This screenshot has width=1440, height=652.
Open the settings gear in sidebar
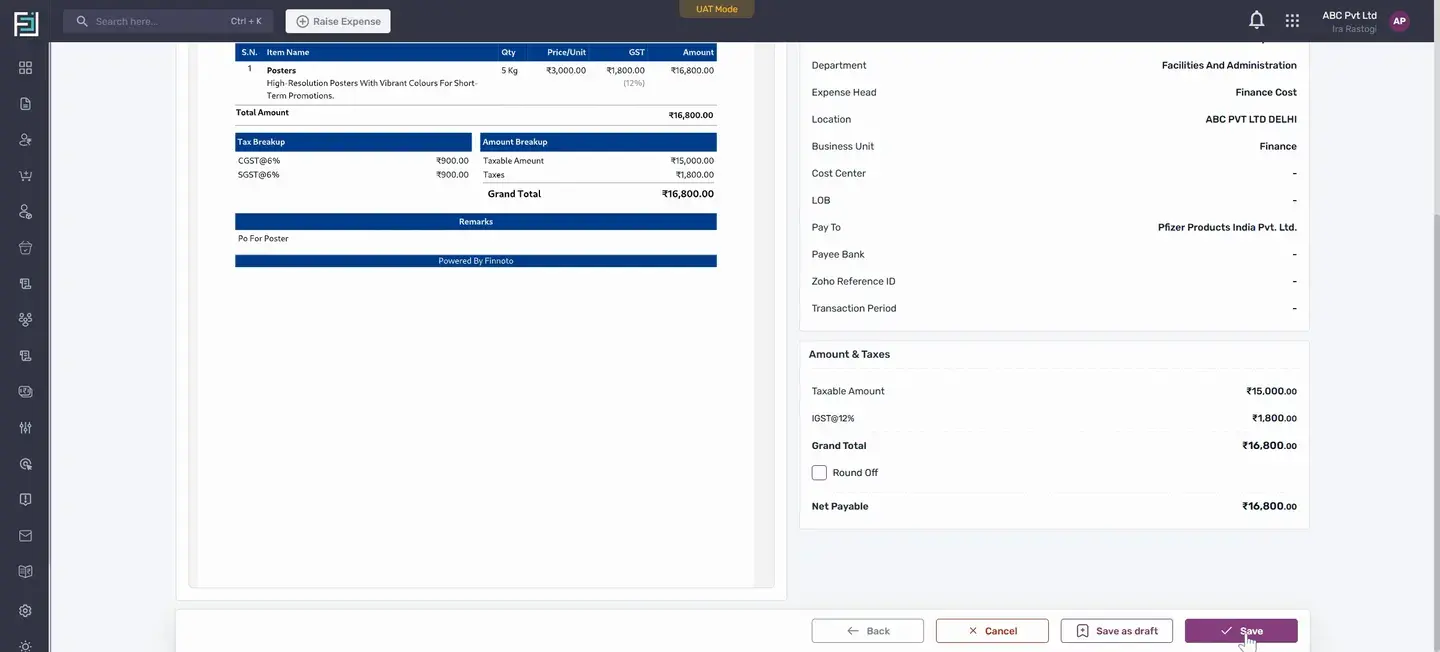(25, 611)
